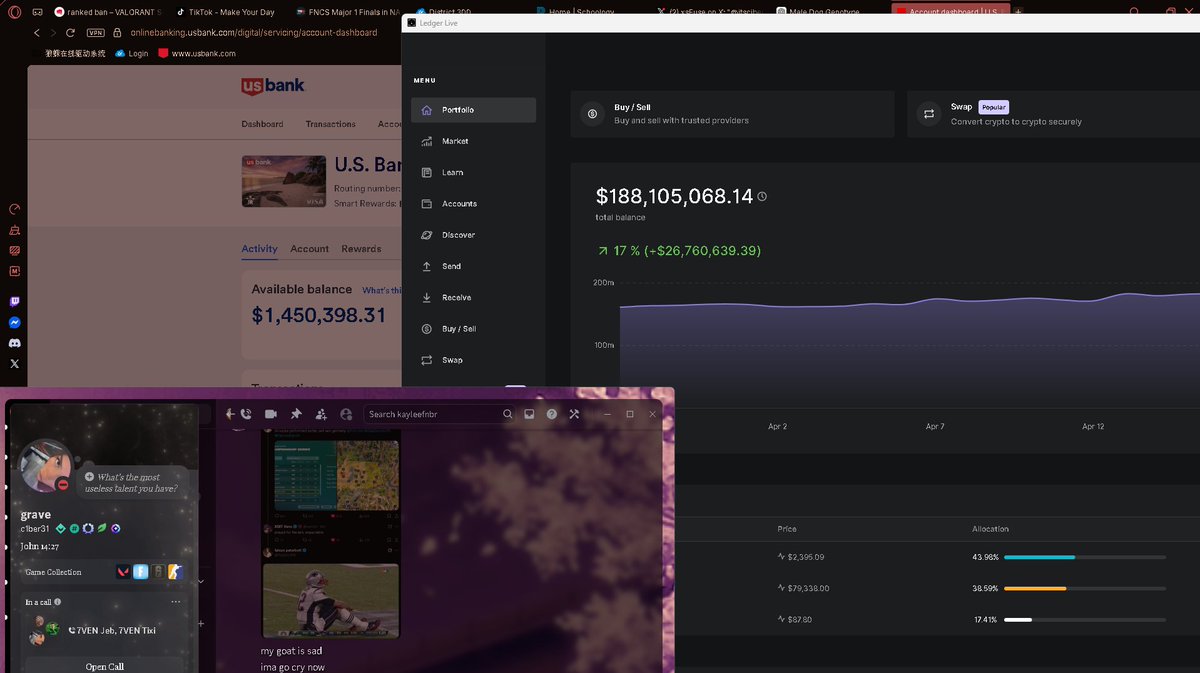Click the Valorant icon in Game Collection
The width and height of the screenshot is (1200, 673).
coord(123,572)
